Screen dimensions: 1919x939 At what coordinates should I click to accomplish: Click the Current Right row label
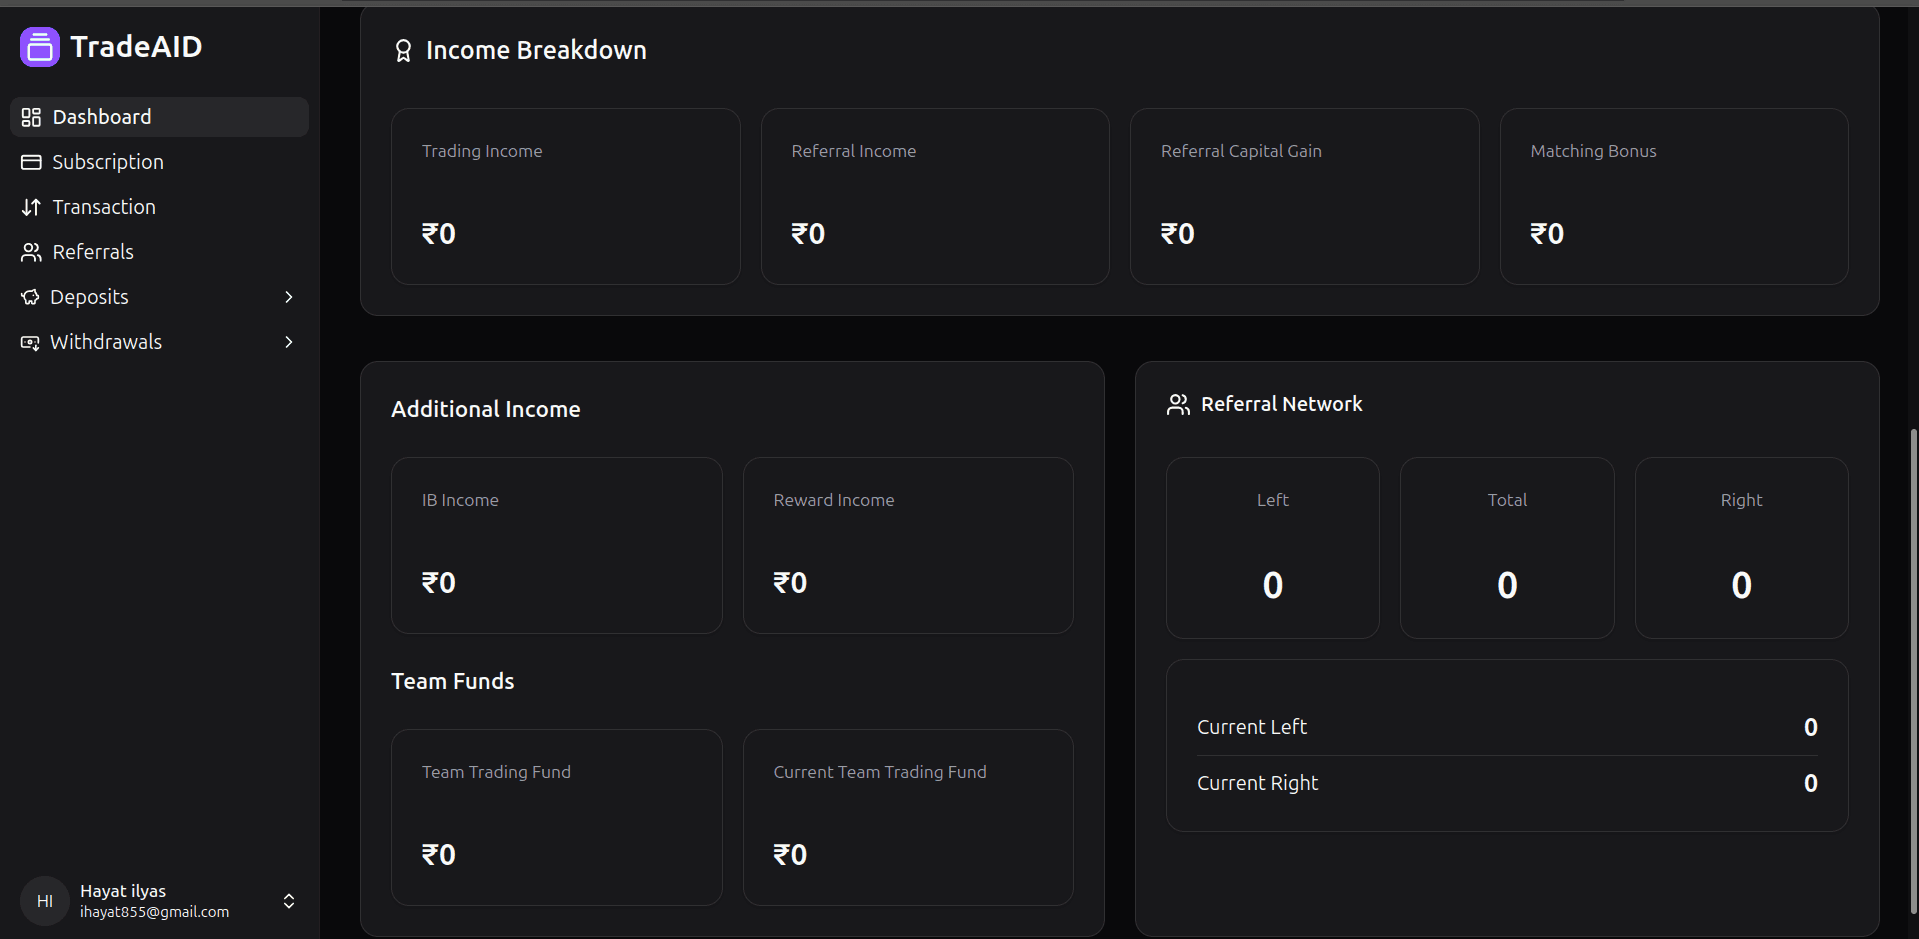click(1258, 783)
